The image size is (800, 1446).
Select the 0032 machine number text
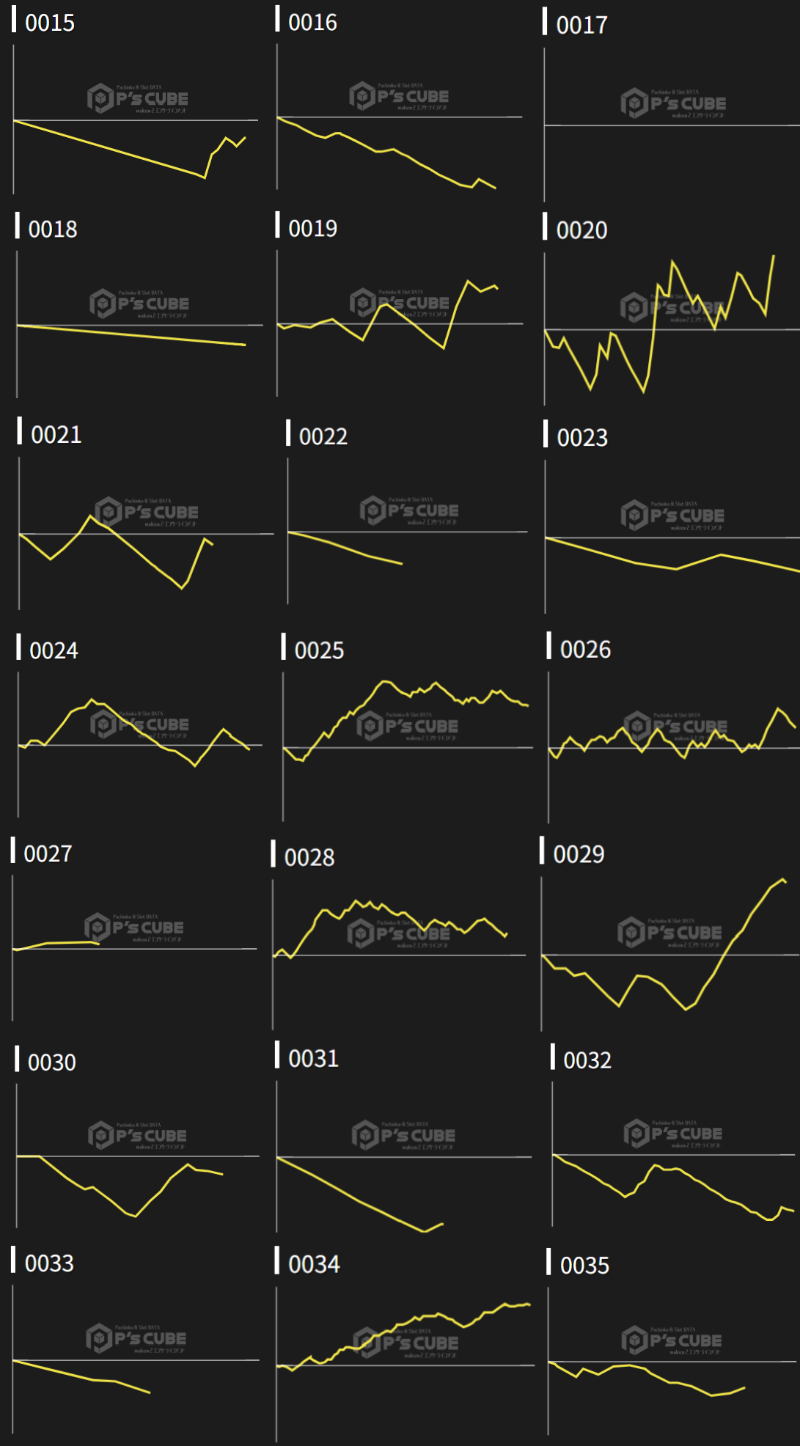pos(587,1060)
